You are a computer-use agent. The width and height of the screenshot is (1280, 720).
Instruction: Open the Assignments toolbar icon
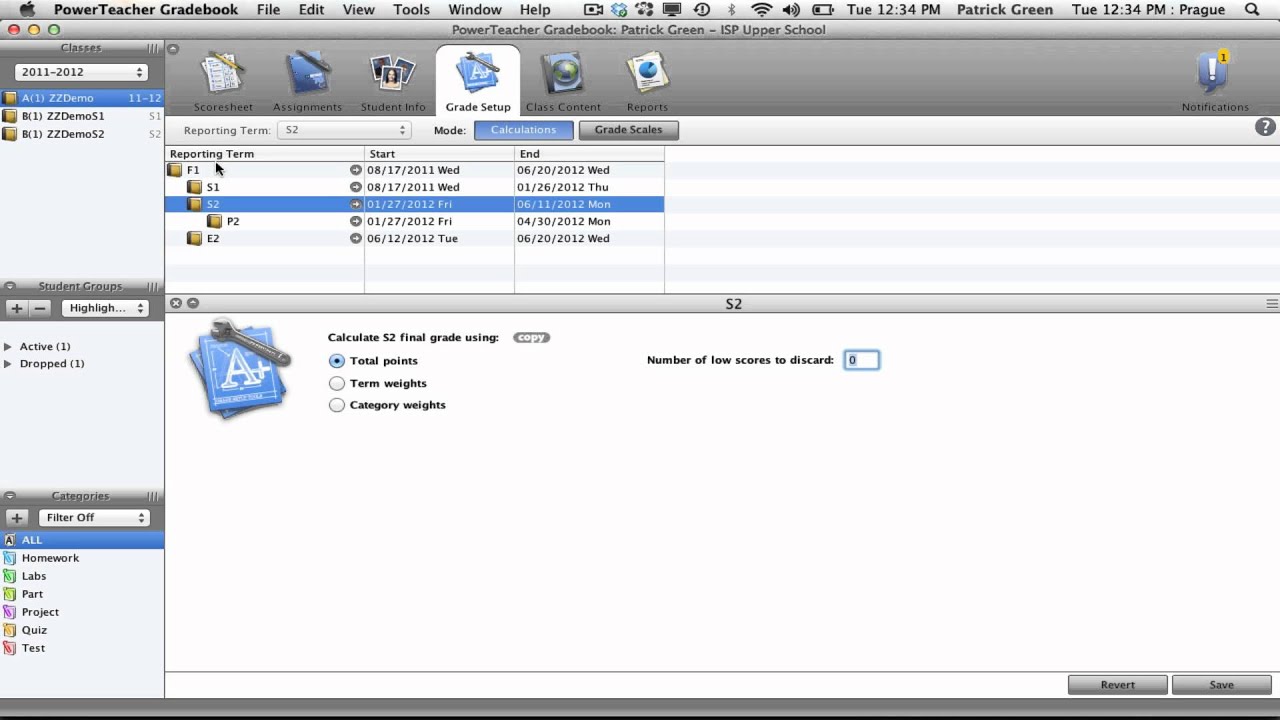click(x=308, y=82)
